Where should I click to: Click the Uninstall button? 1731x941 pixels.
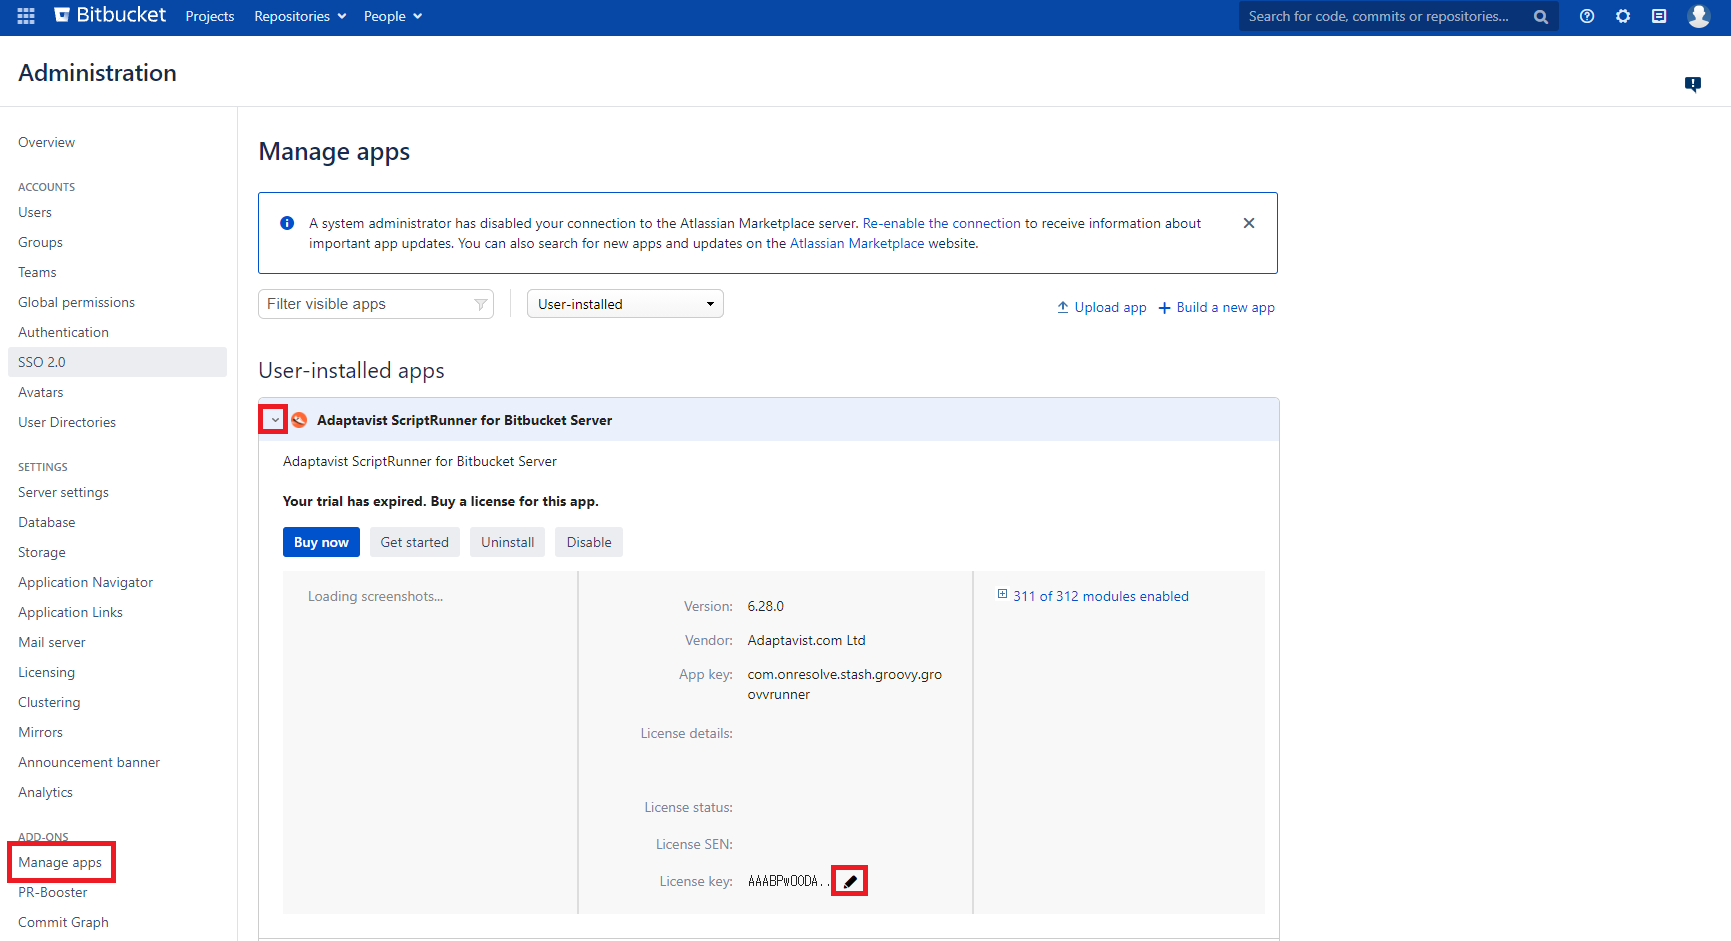508,542
